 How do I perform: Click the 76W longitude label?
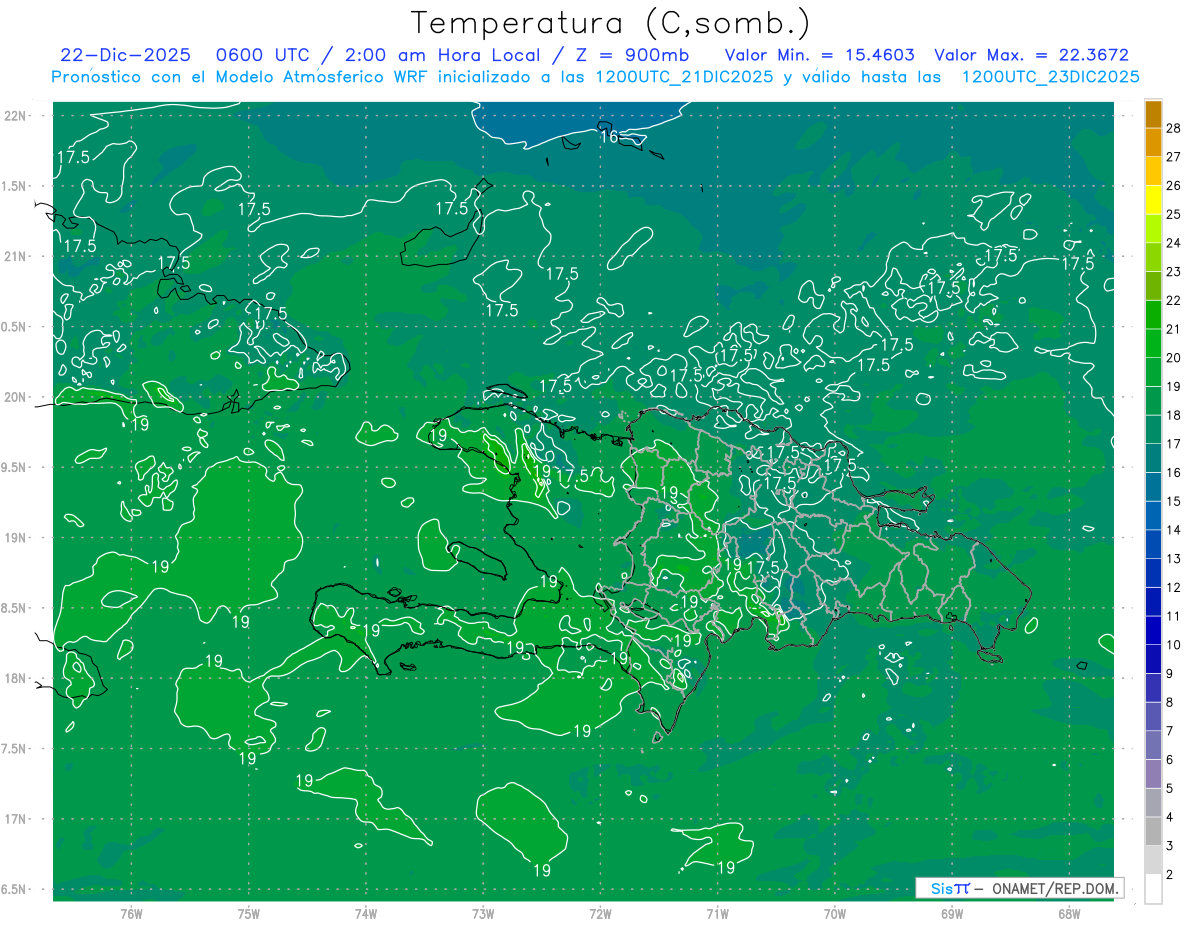click(131, 913)
